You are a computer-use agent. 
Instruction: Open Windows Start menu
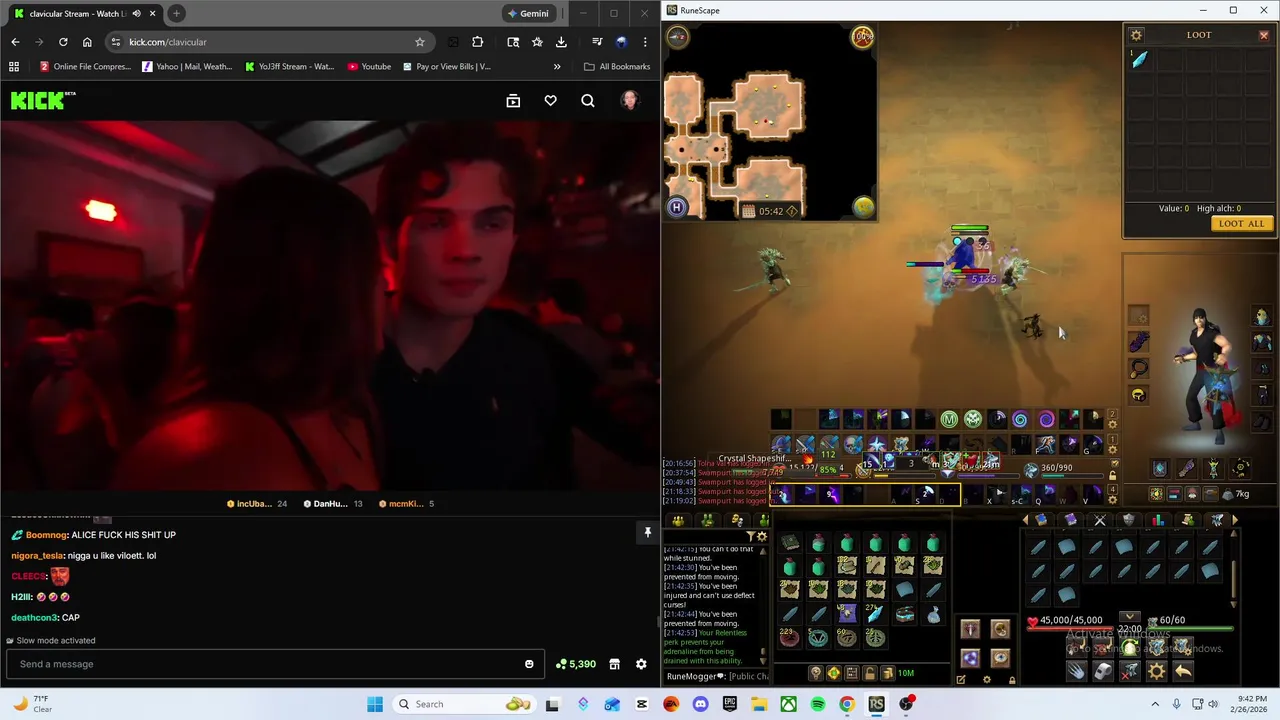[x=375, y=704]
